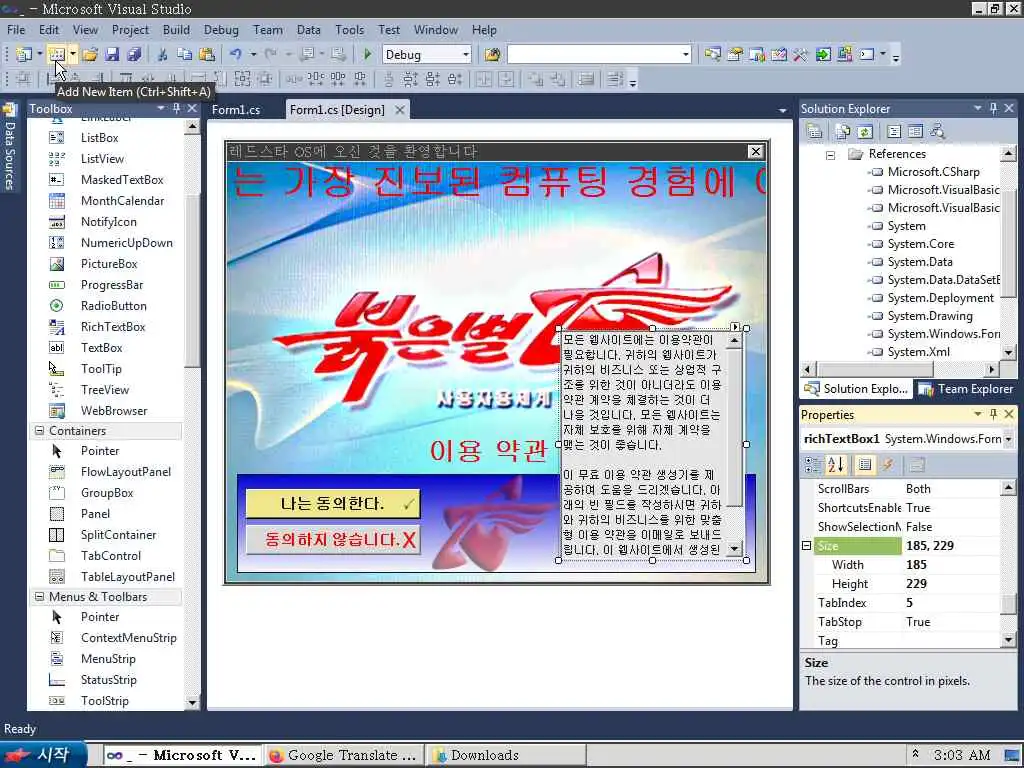
Task: Open the Add New Item dropdown arrow
Action: tap(73, 54)
